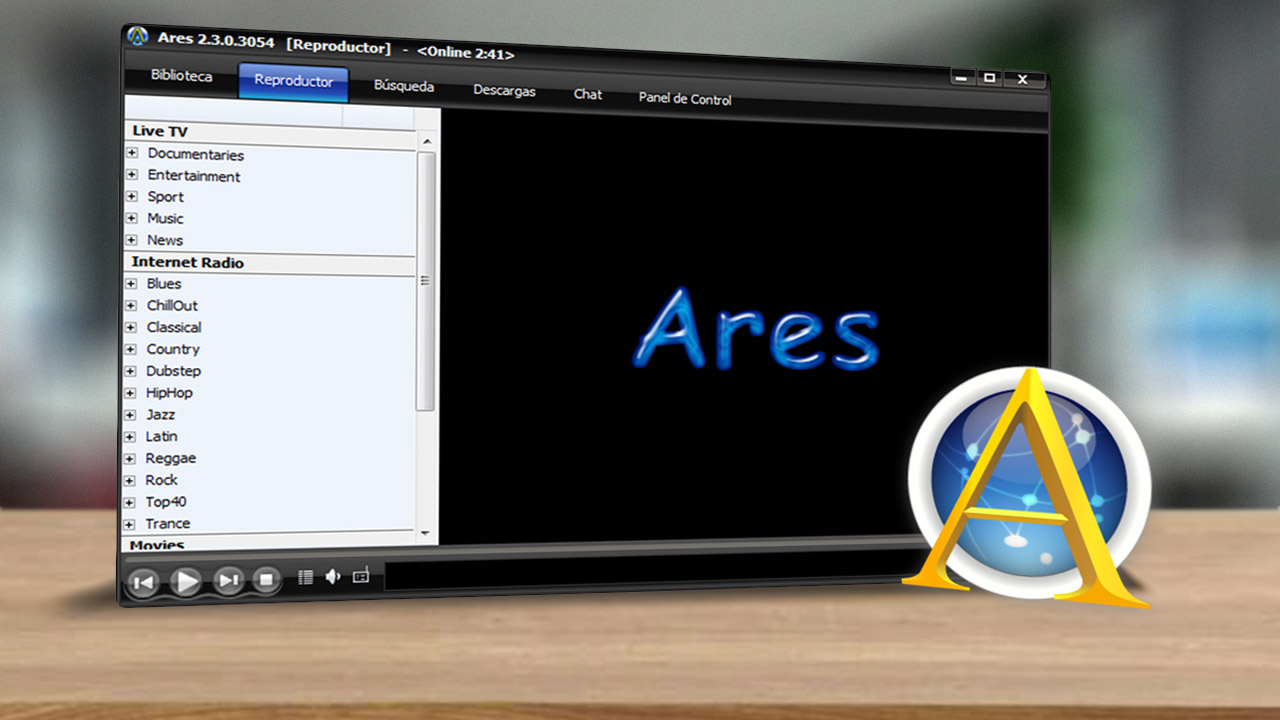Click the scrollbar up arrow
Screen dimensions: 1280x720
coord(427,142)
